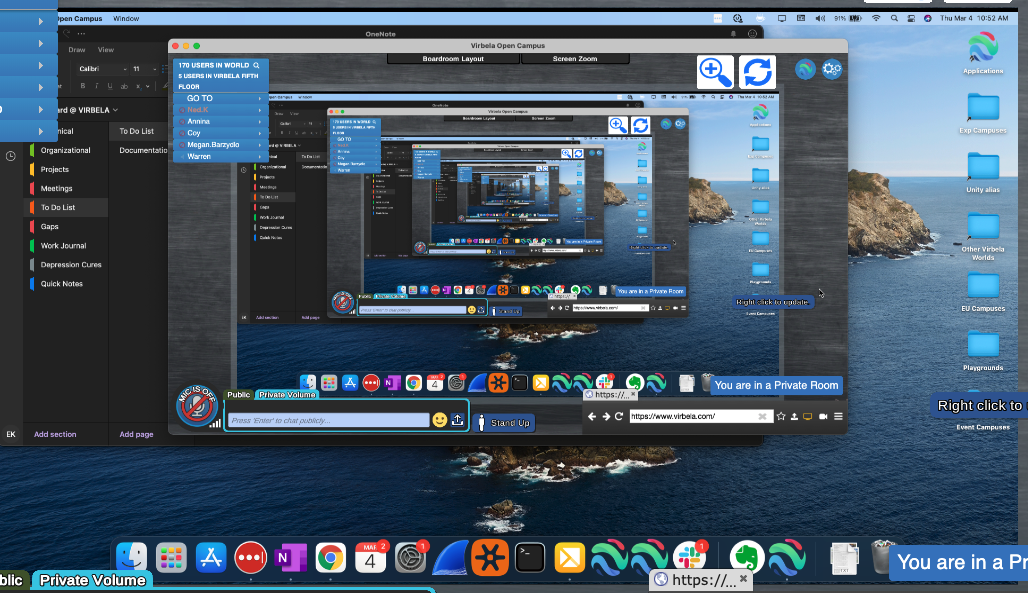The height and width of the screenshot is (593, 1028).
Task: Open the EU Campuses desktop folder
Action: pos(983,291)
